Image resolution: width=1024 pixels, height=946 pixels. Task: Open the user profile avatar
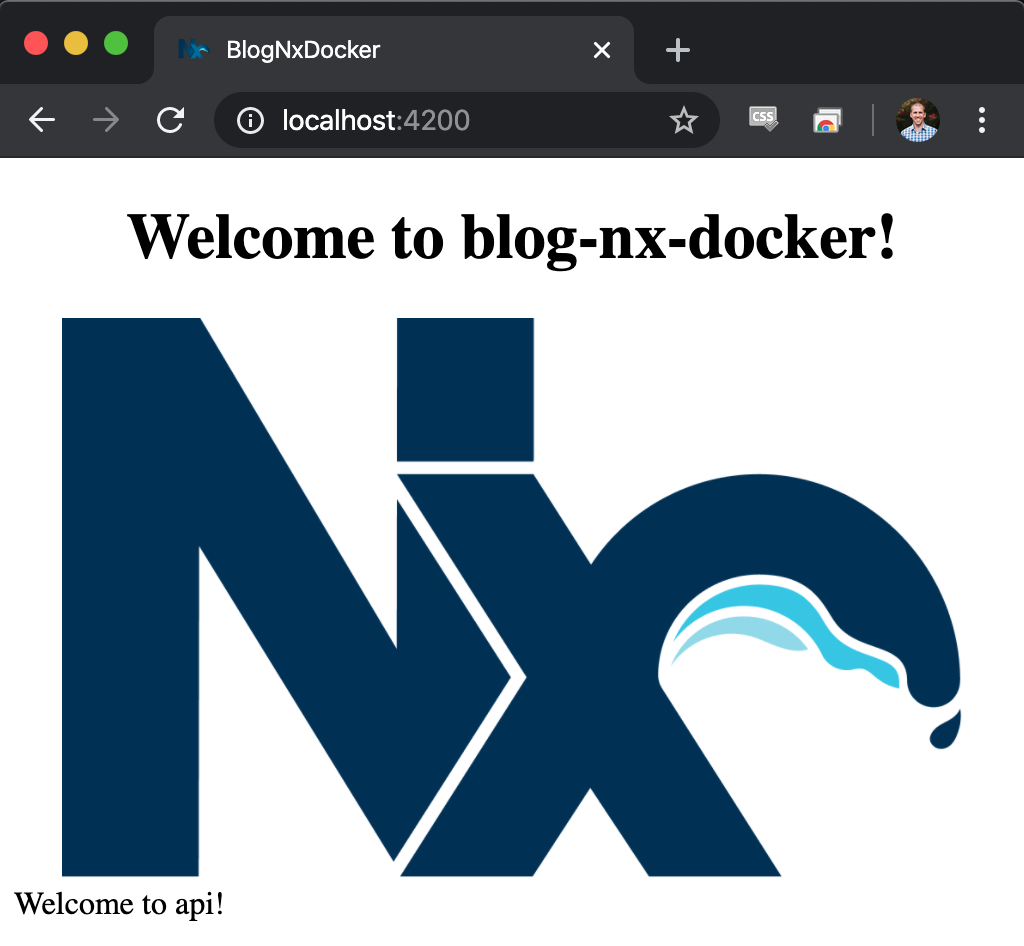pyautogui.click(x=918, y=120)
